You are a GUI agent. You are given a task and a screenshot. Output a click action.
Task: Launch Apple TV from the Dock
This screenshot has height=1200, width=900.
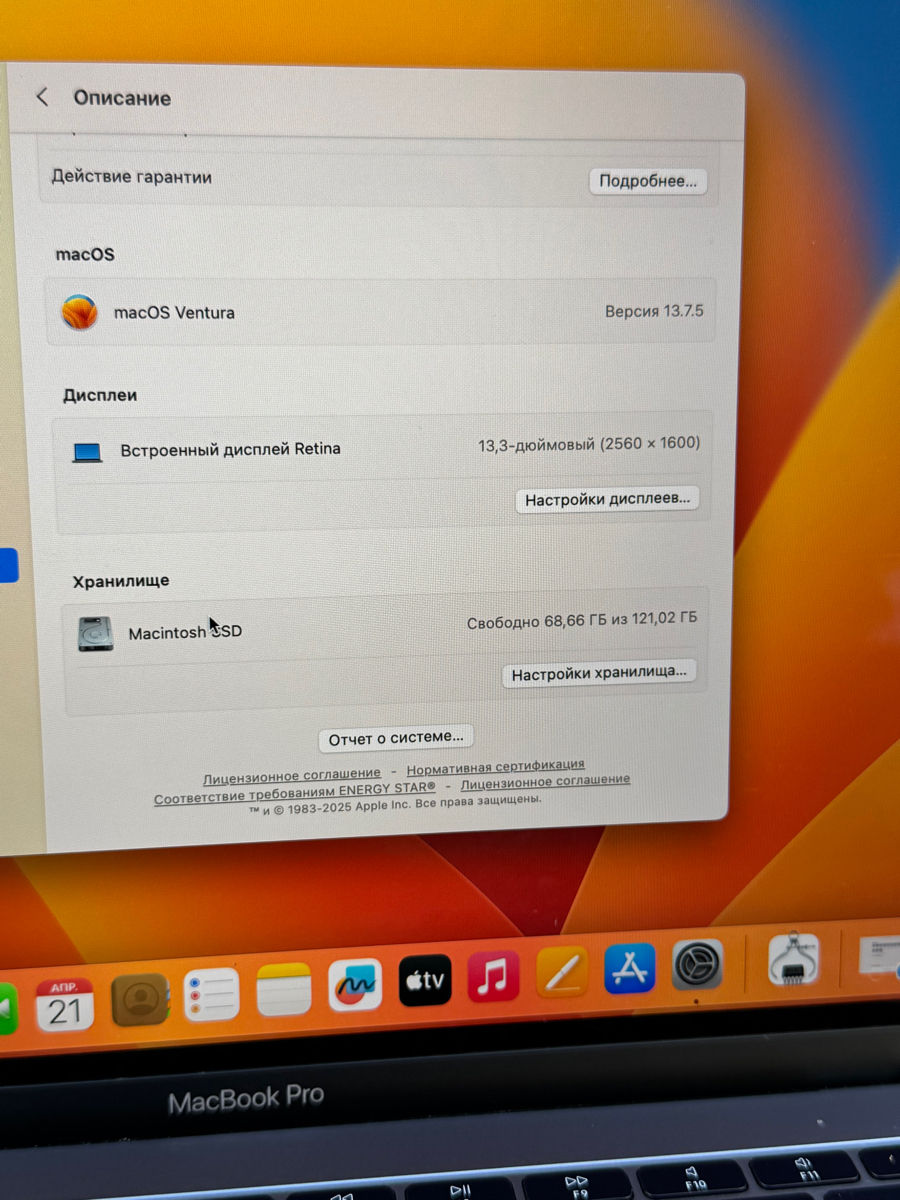point(425,981)
